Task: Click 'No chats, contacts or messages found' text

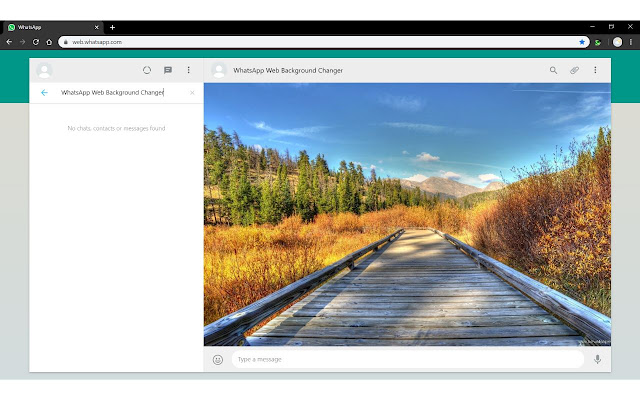Action: (x=116, y=128)
